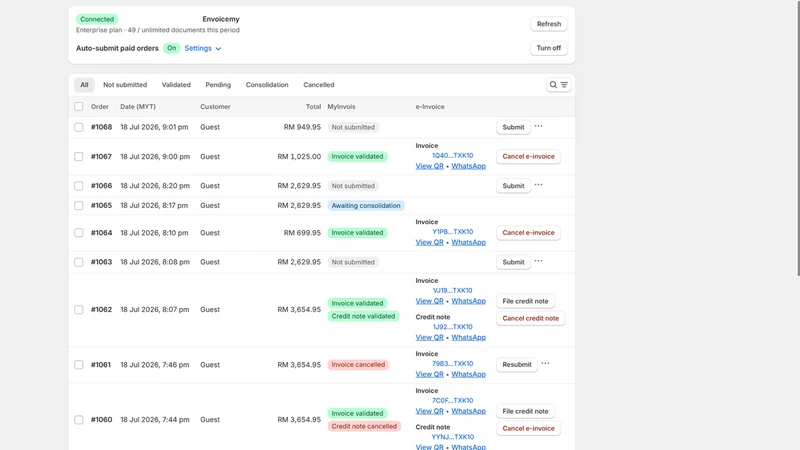Viewport: 800px width, 450px height.
Task: Share order #1064 invoice via WhatsApp
Action: click(x=468, y=242)
